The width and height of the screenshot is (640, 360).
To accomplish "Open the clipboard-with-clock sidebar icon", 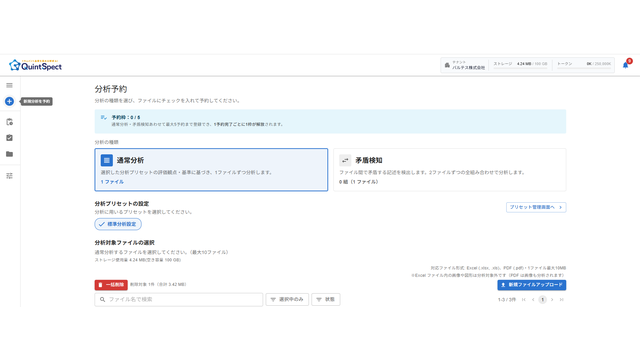I will click(x=9, y=122).
